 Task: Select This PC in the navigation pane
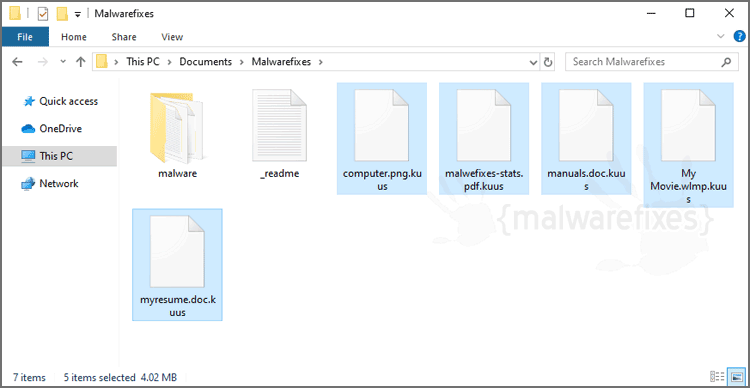pos(60,156)
